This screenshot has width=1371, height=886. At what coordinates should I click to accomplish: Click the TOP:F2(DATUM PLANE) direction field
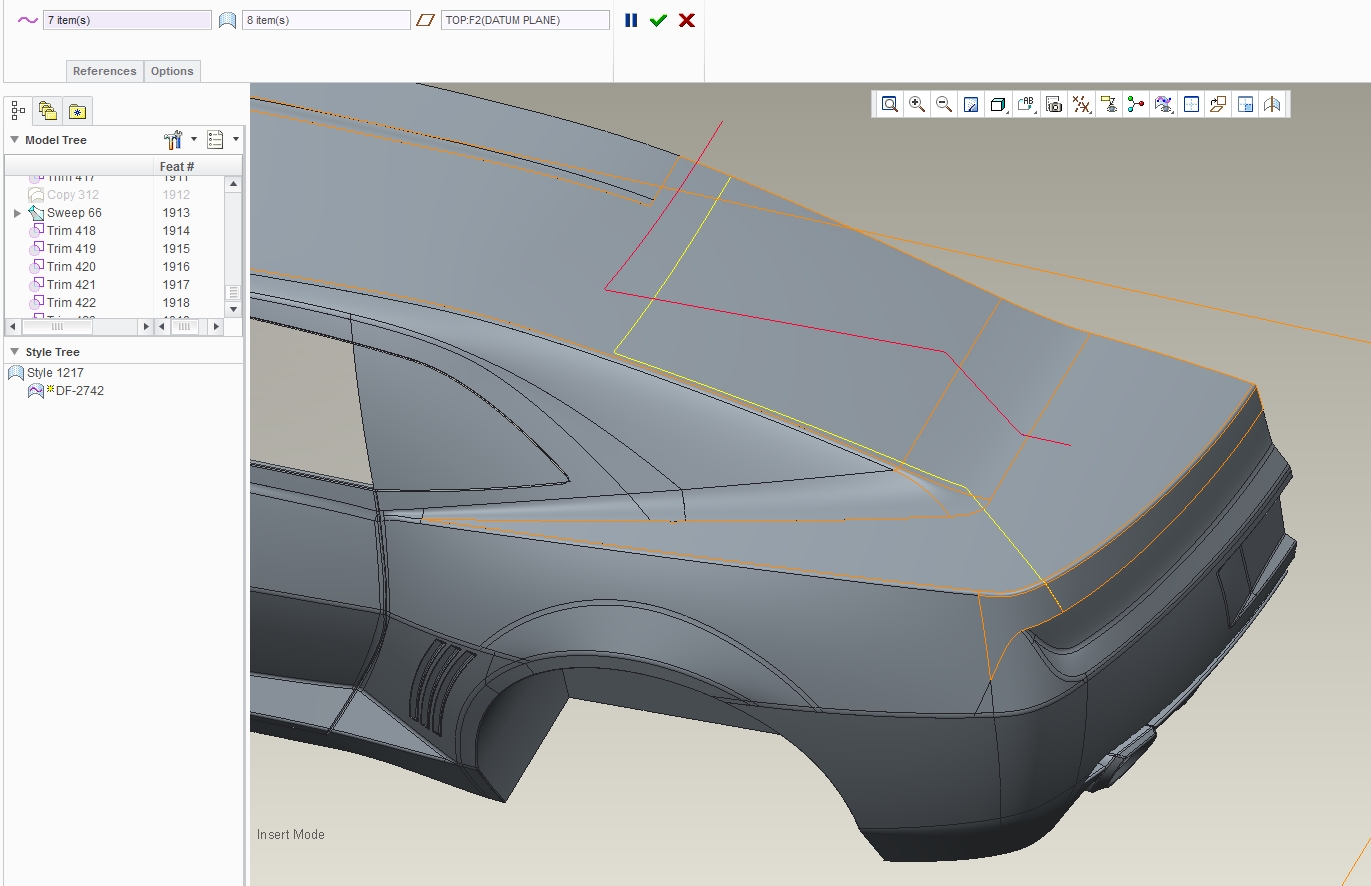[525, 20]
